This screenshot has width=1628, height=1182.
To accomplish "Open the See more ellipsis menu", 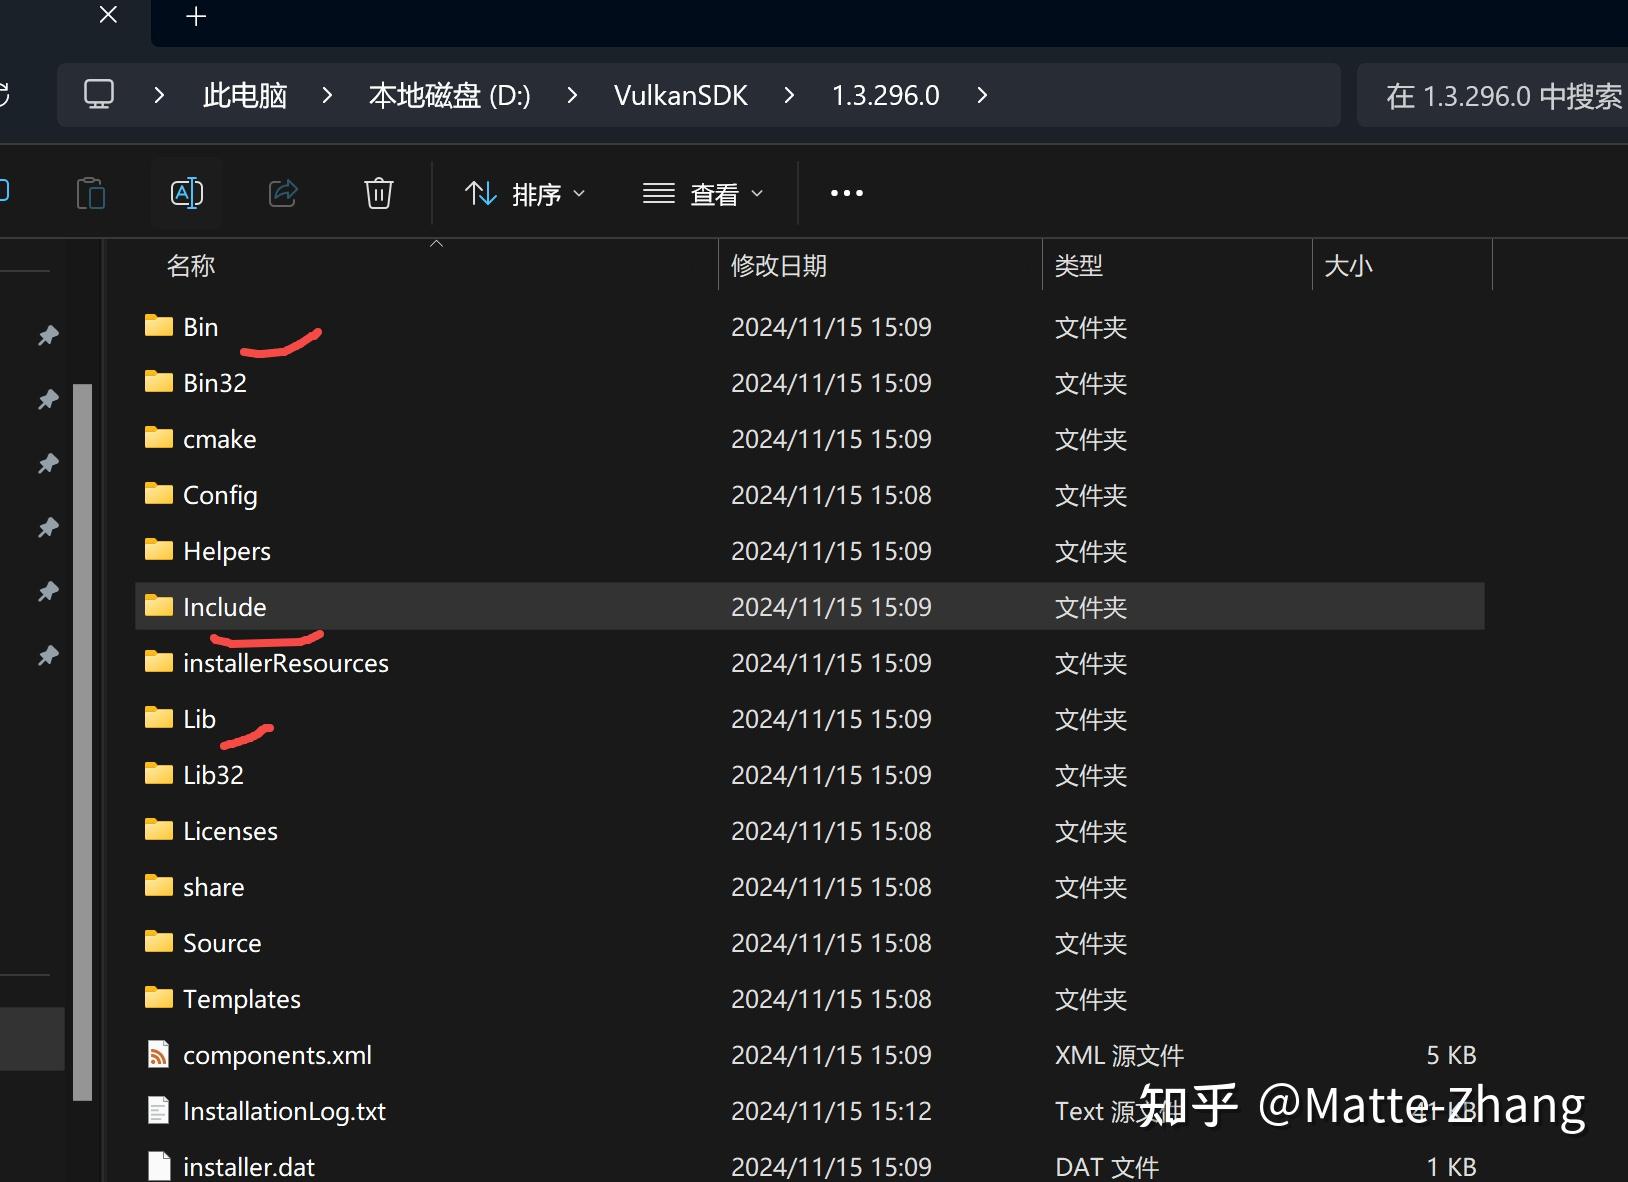I will point(845,193).
